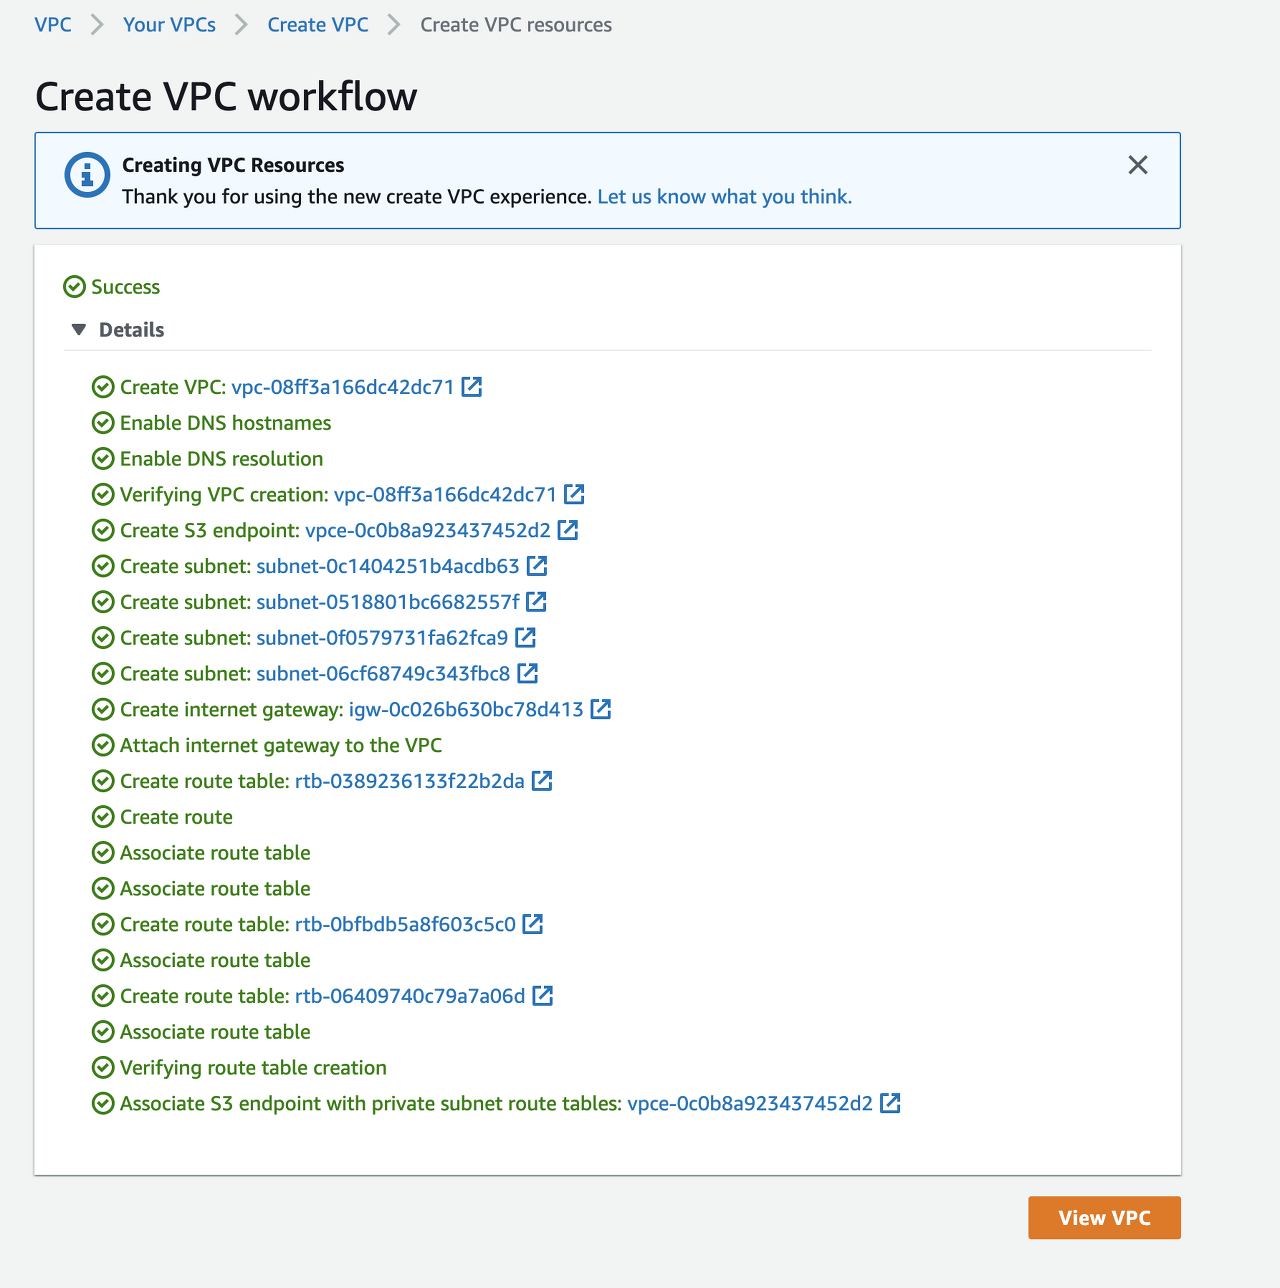Image resolution: width=1280 pixels, height=1288 pixels.
Task: Click the Create VPC workflow heading
Action: (x=226, y=97)
